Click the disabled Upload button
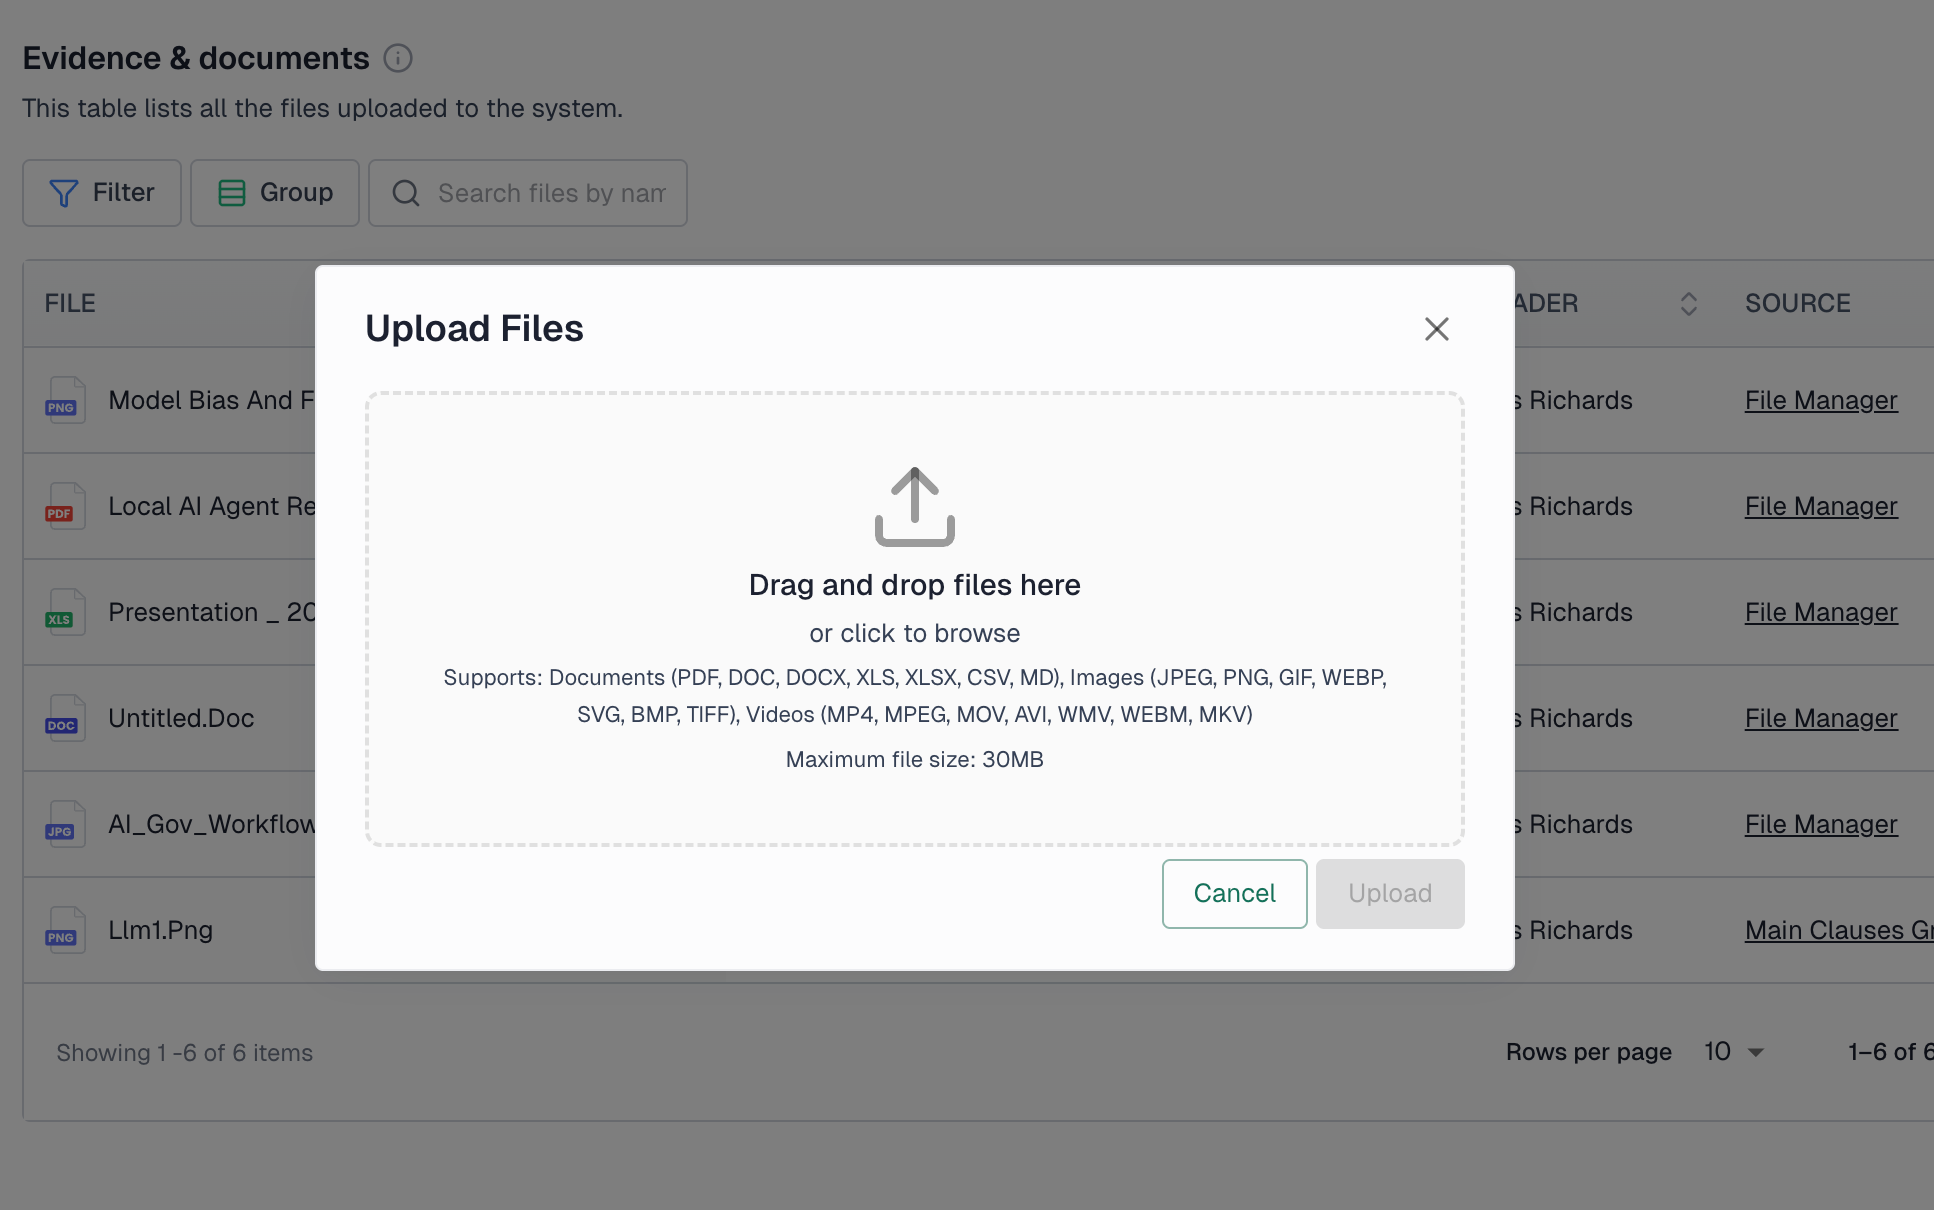This screenshot has height=1210, width=1934. pyautogui.click(x=1390, y=893)
